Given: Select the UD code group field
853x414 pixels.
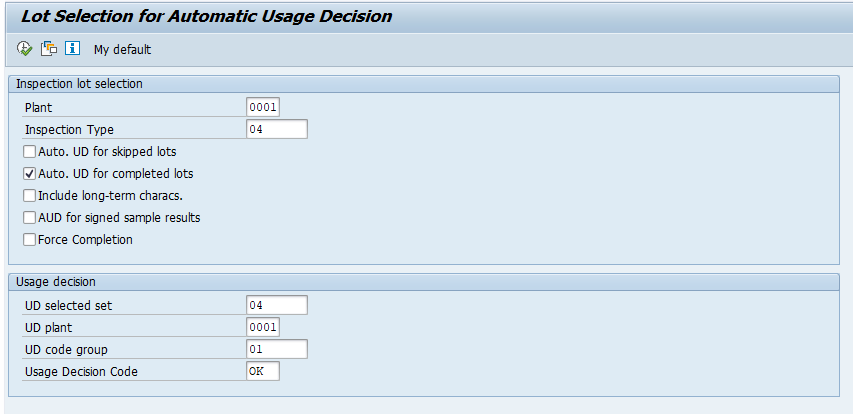Looking at the screenshot, I should pyautogui.click(x=277, y=349).
